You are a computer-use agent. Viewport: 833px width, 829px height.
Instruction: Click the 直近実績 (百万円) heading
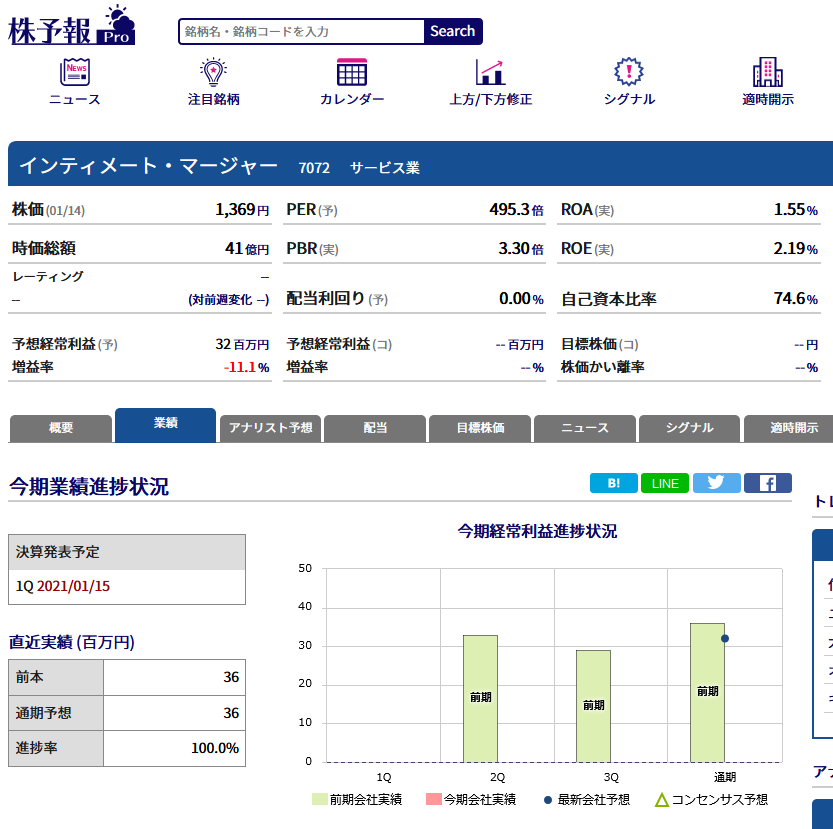coord(72,642)
